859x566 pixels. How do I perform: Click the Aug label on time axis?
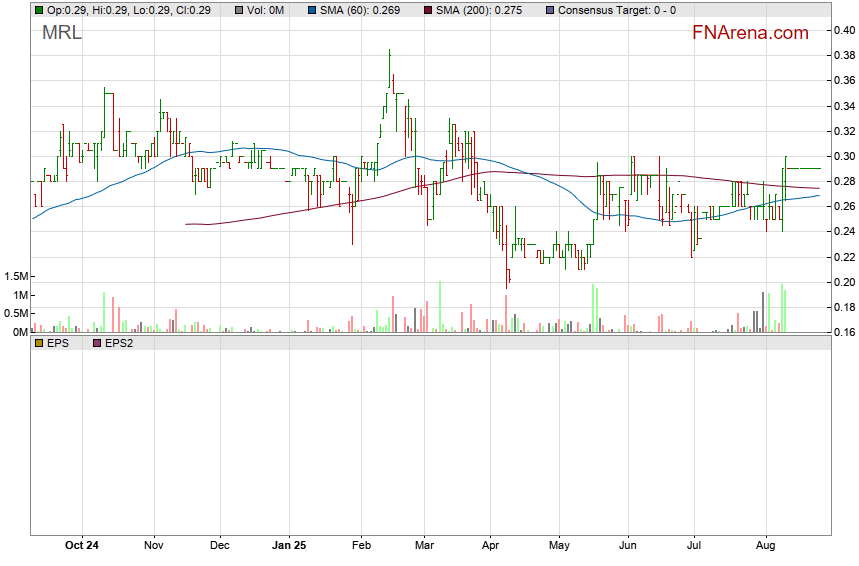click(x=766, y=546)
